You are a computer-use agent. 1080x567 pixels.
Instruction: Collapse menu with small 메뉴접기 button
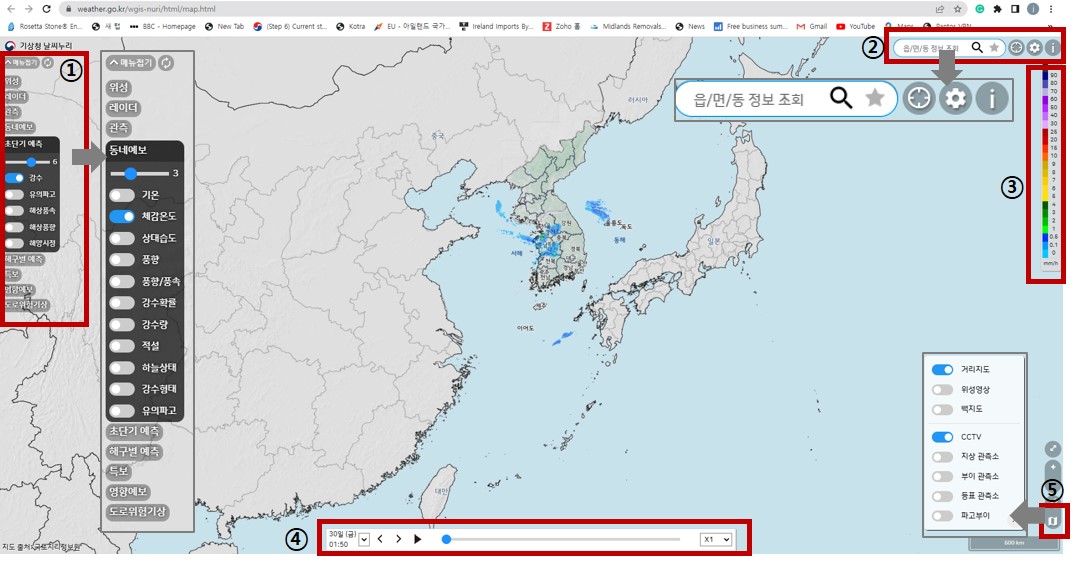21,63
